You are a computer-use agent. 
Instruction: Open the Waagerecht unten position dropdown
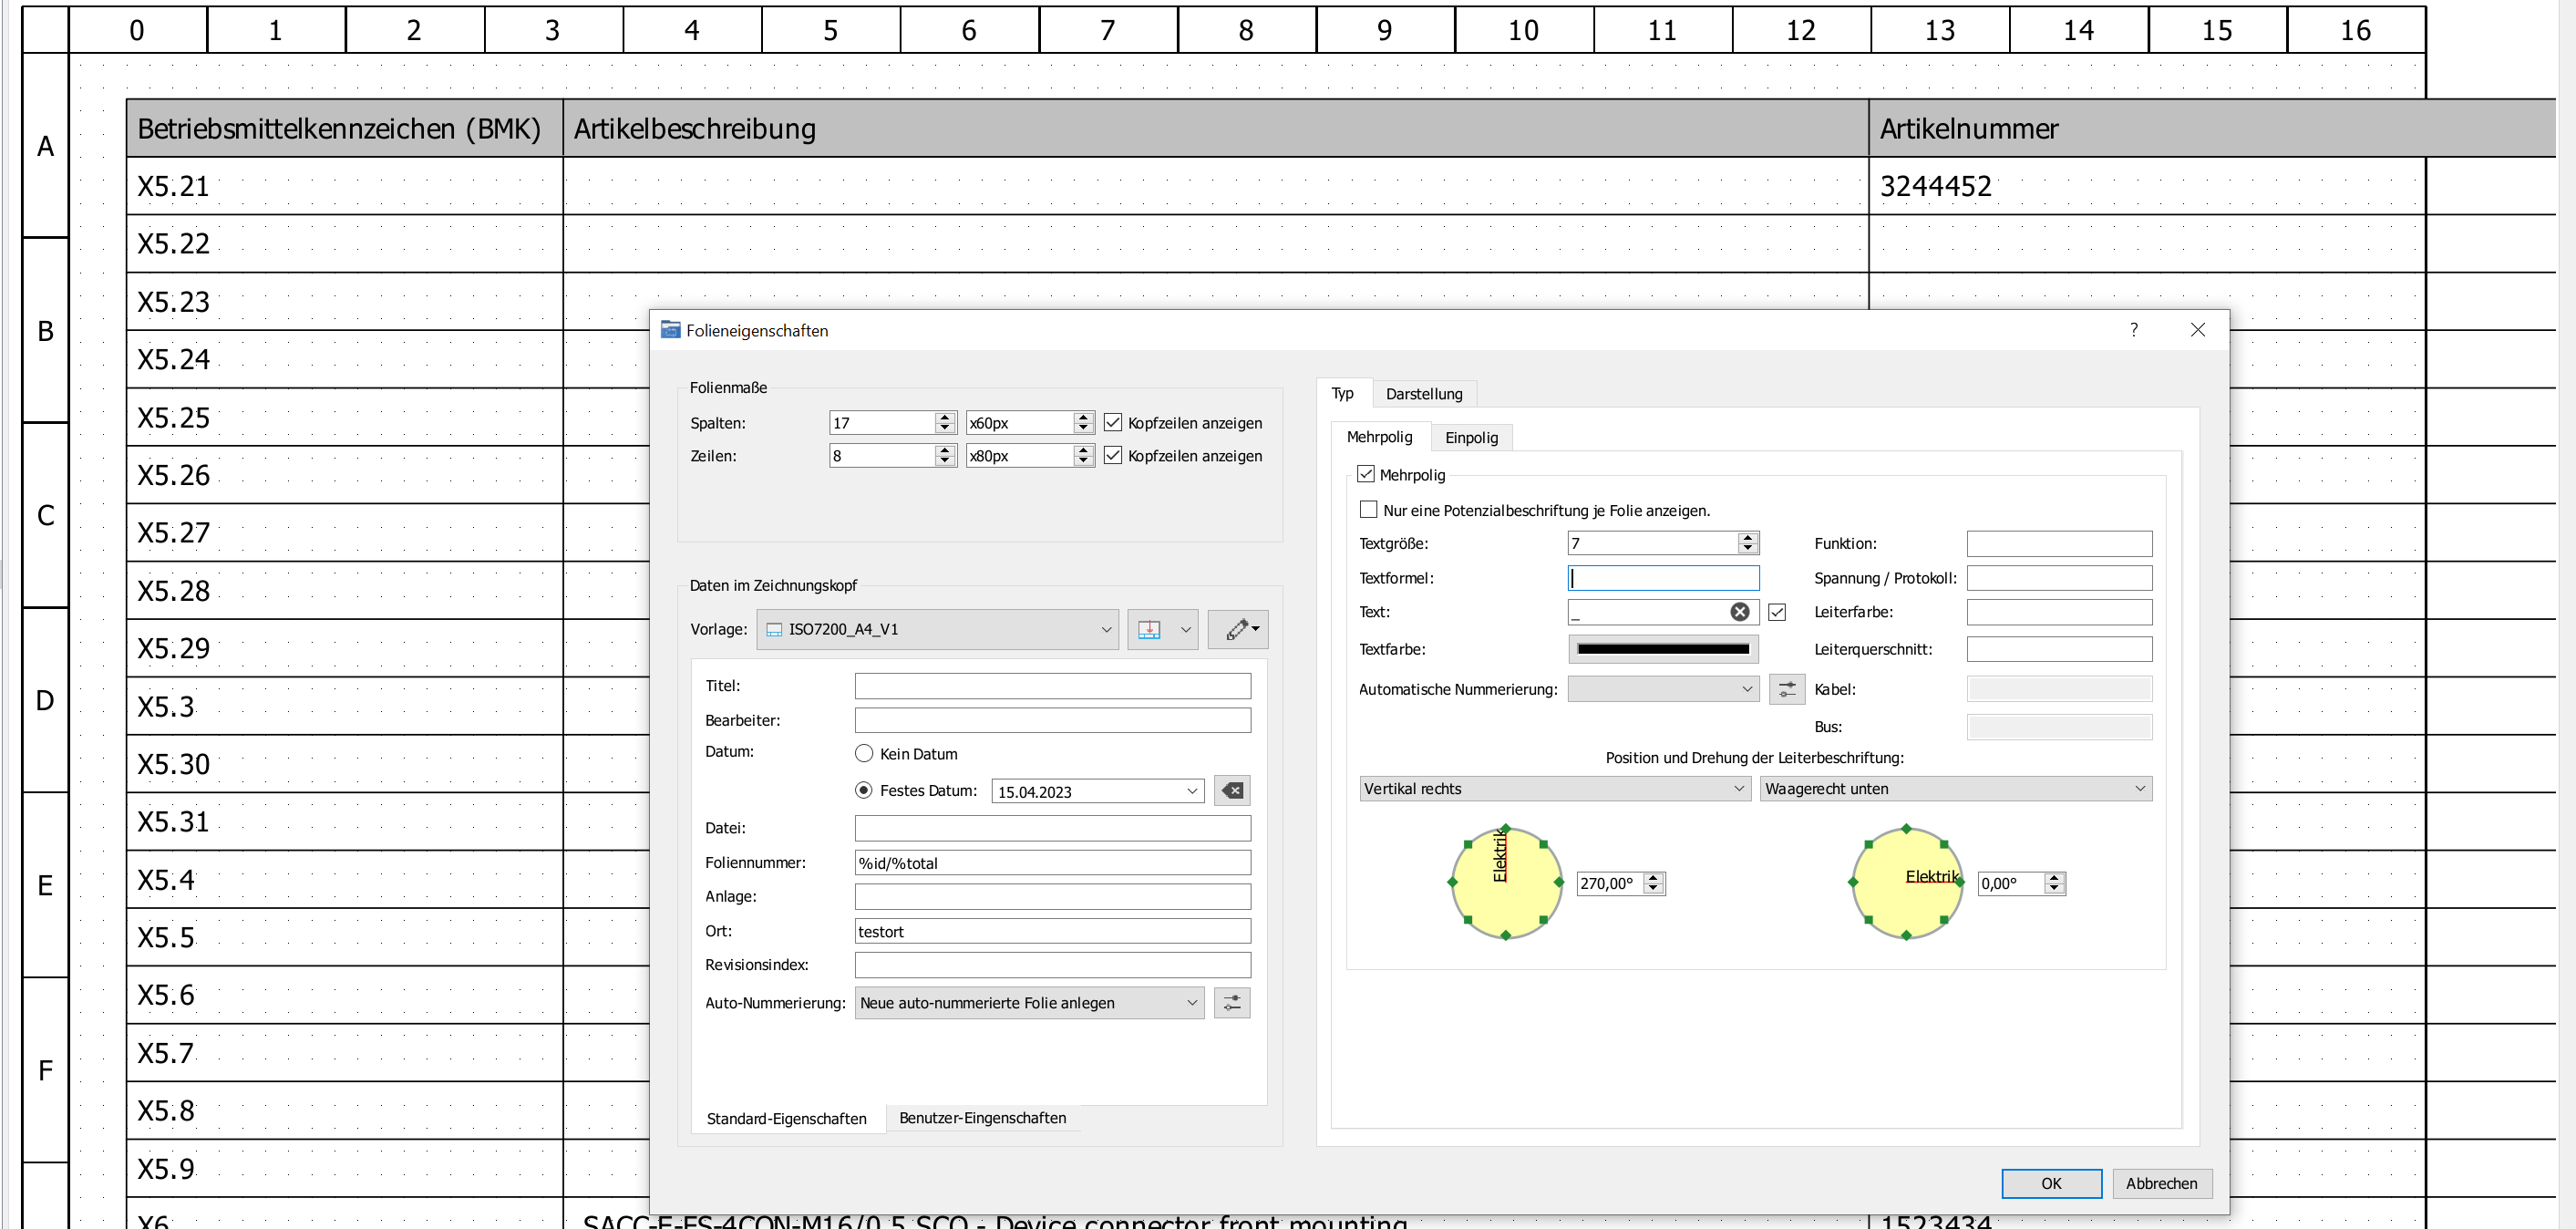1955,789
